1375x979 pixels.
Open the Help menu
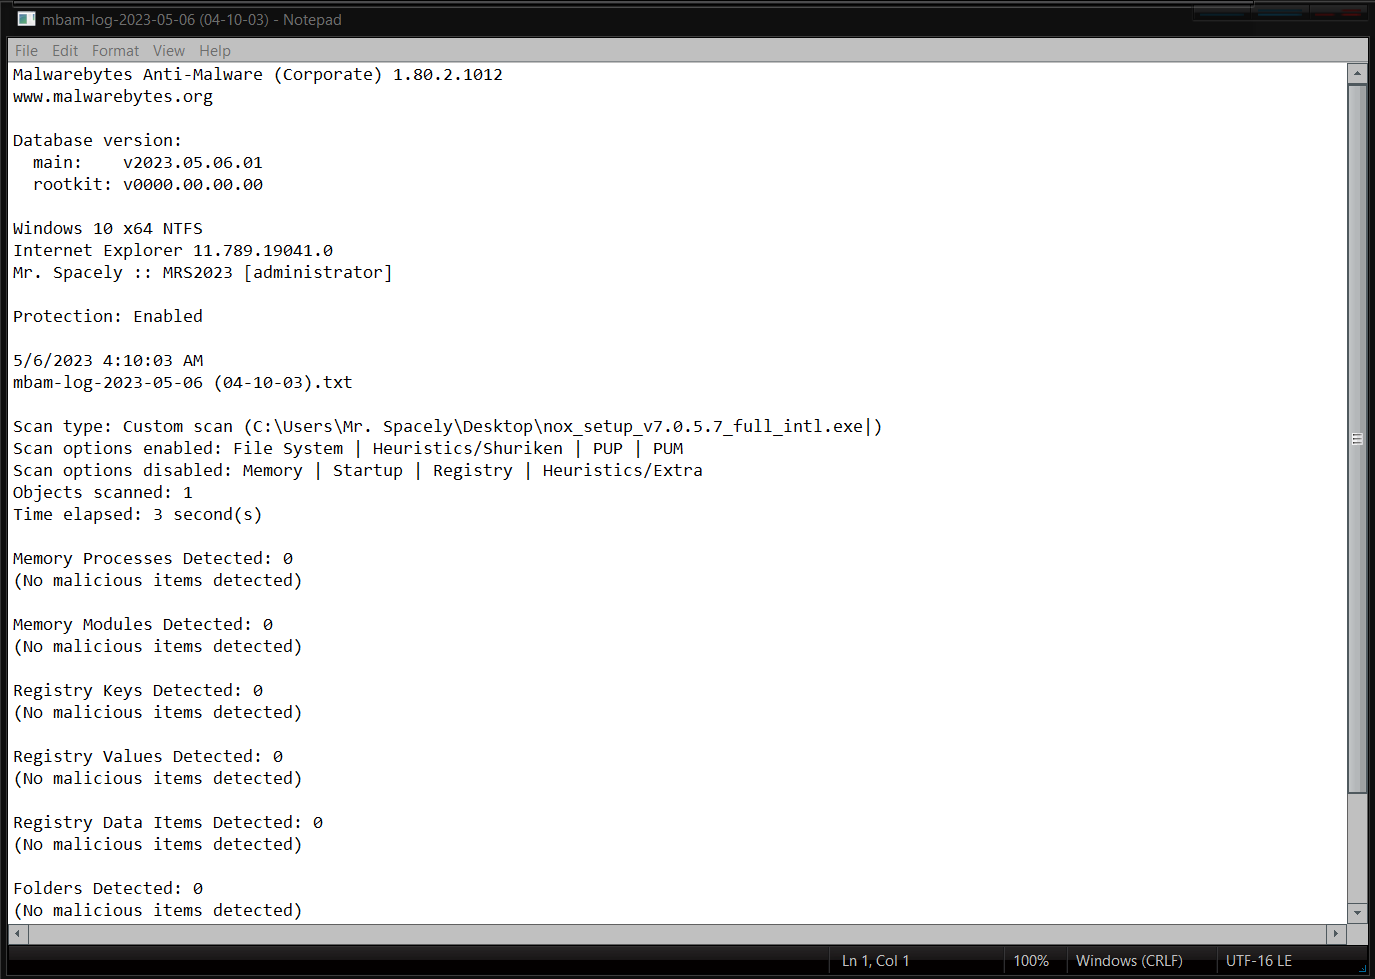click(215, 51)
